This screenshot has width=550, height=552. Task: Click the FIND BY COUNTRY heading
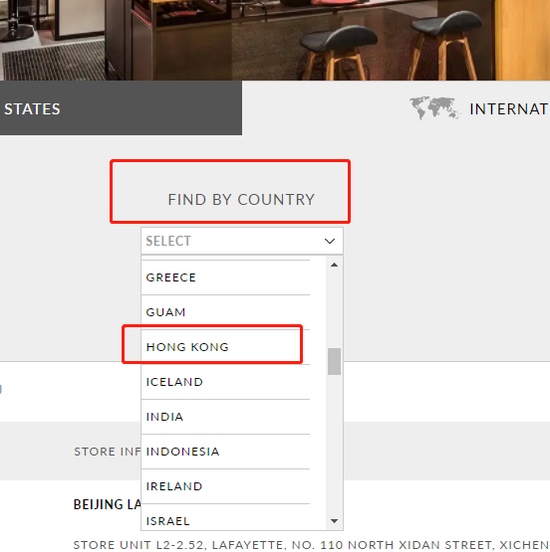[x=241, y=200]
